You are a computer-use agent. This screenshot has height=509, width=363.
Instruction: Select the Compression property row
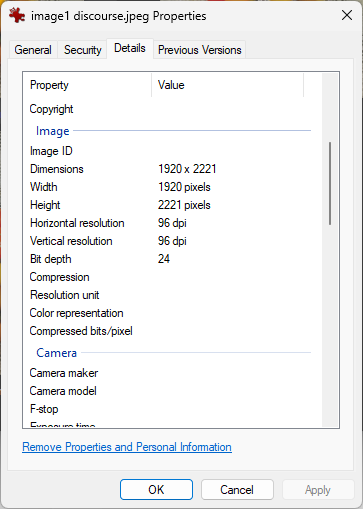coord(167,277)
